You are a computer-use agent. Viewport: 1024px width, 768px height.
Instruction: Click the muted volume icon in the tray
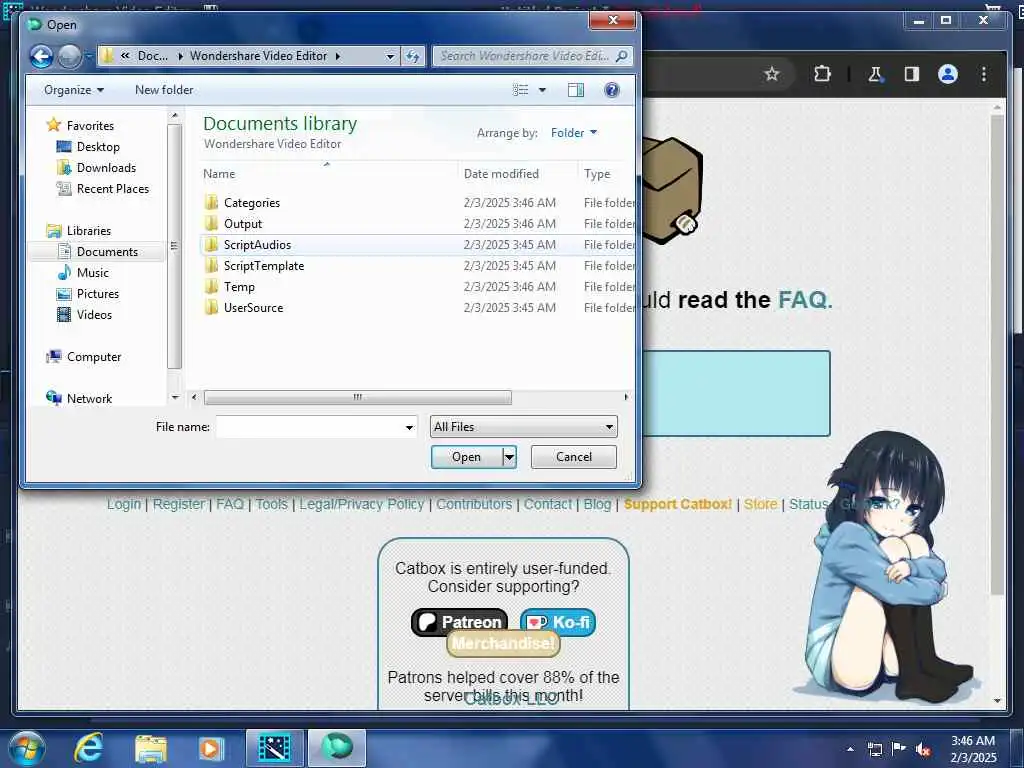click(x=922, y=749)
